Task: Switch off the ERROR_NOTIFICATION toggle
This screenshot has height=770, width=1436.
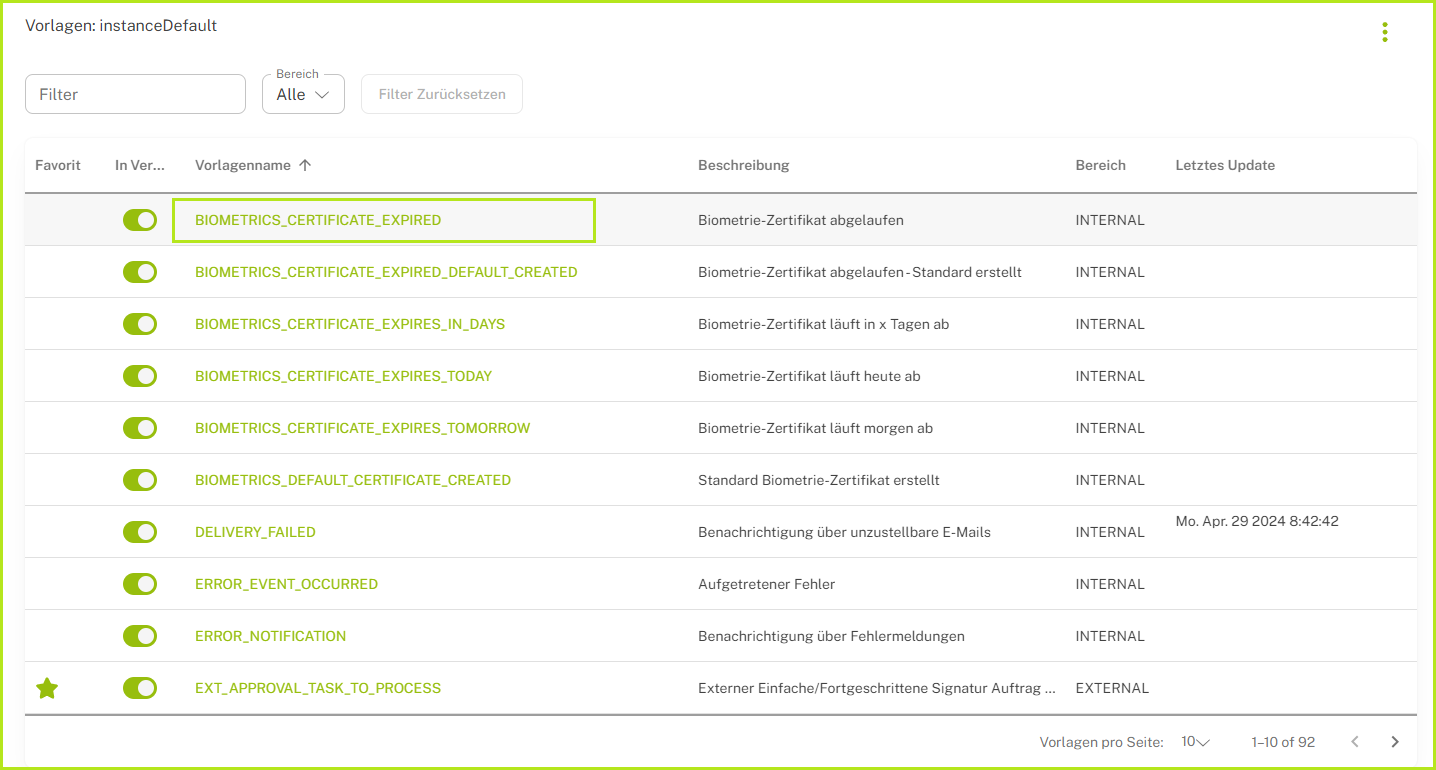Action: point(140,636)
